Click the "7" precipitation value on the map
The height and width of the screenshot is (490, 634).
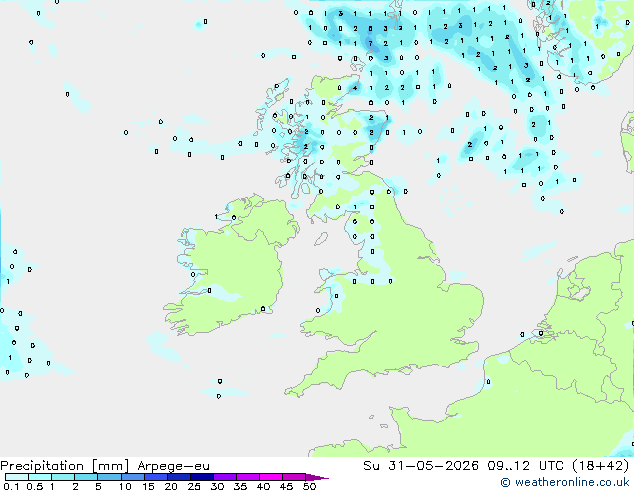370,43
